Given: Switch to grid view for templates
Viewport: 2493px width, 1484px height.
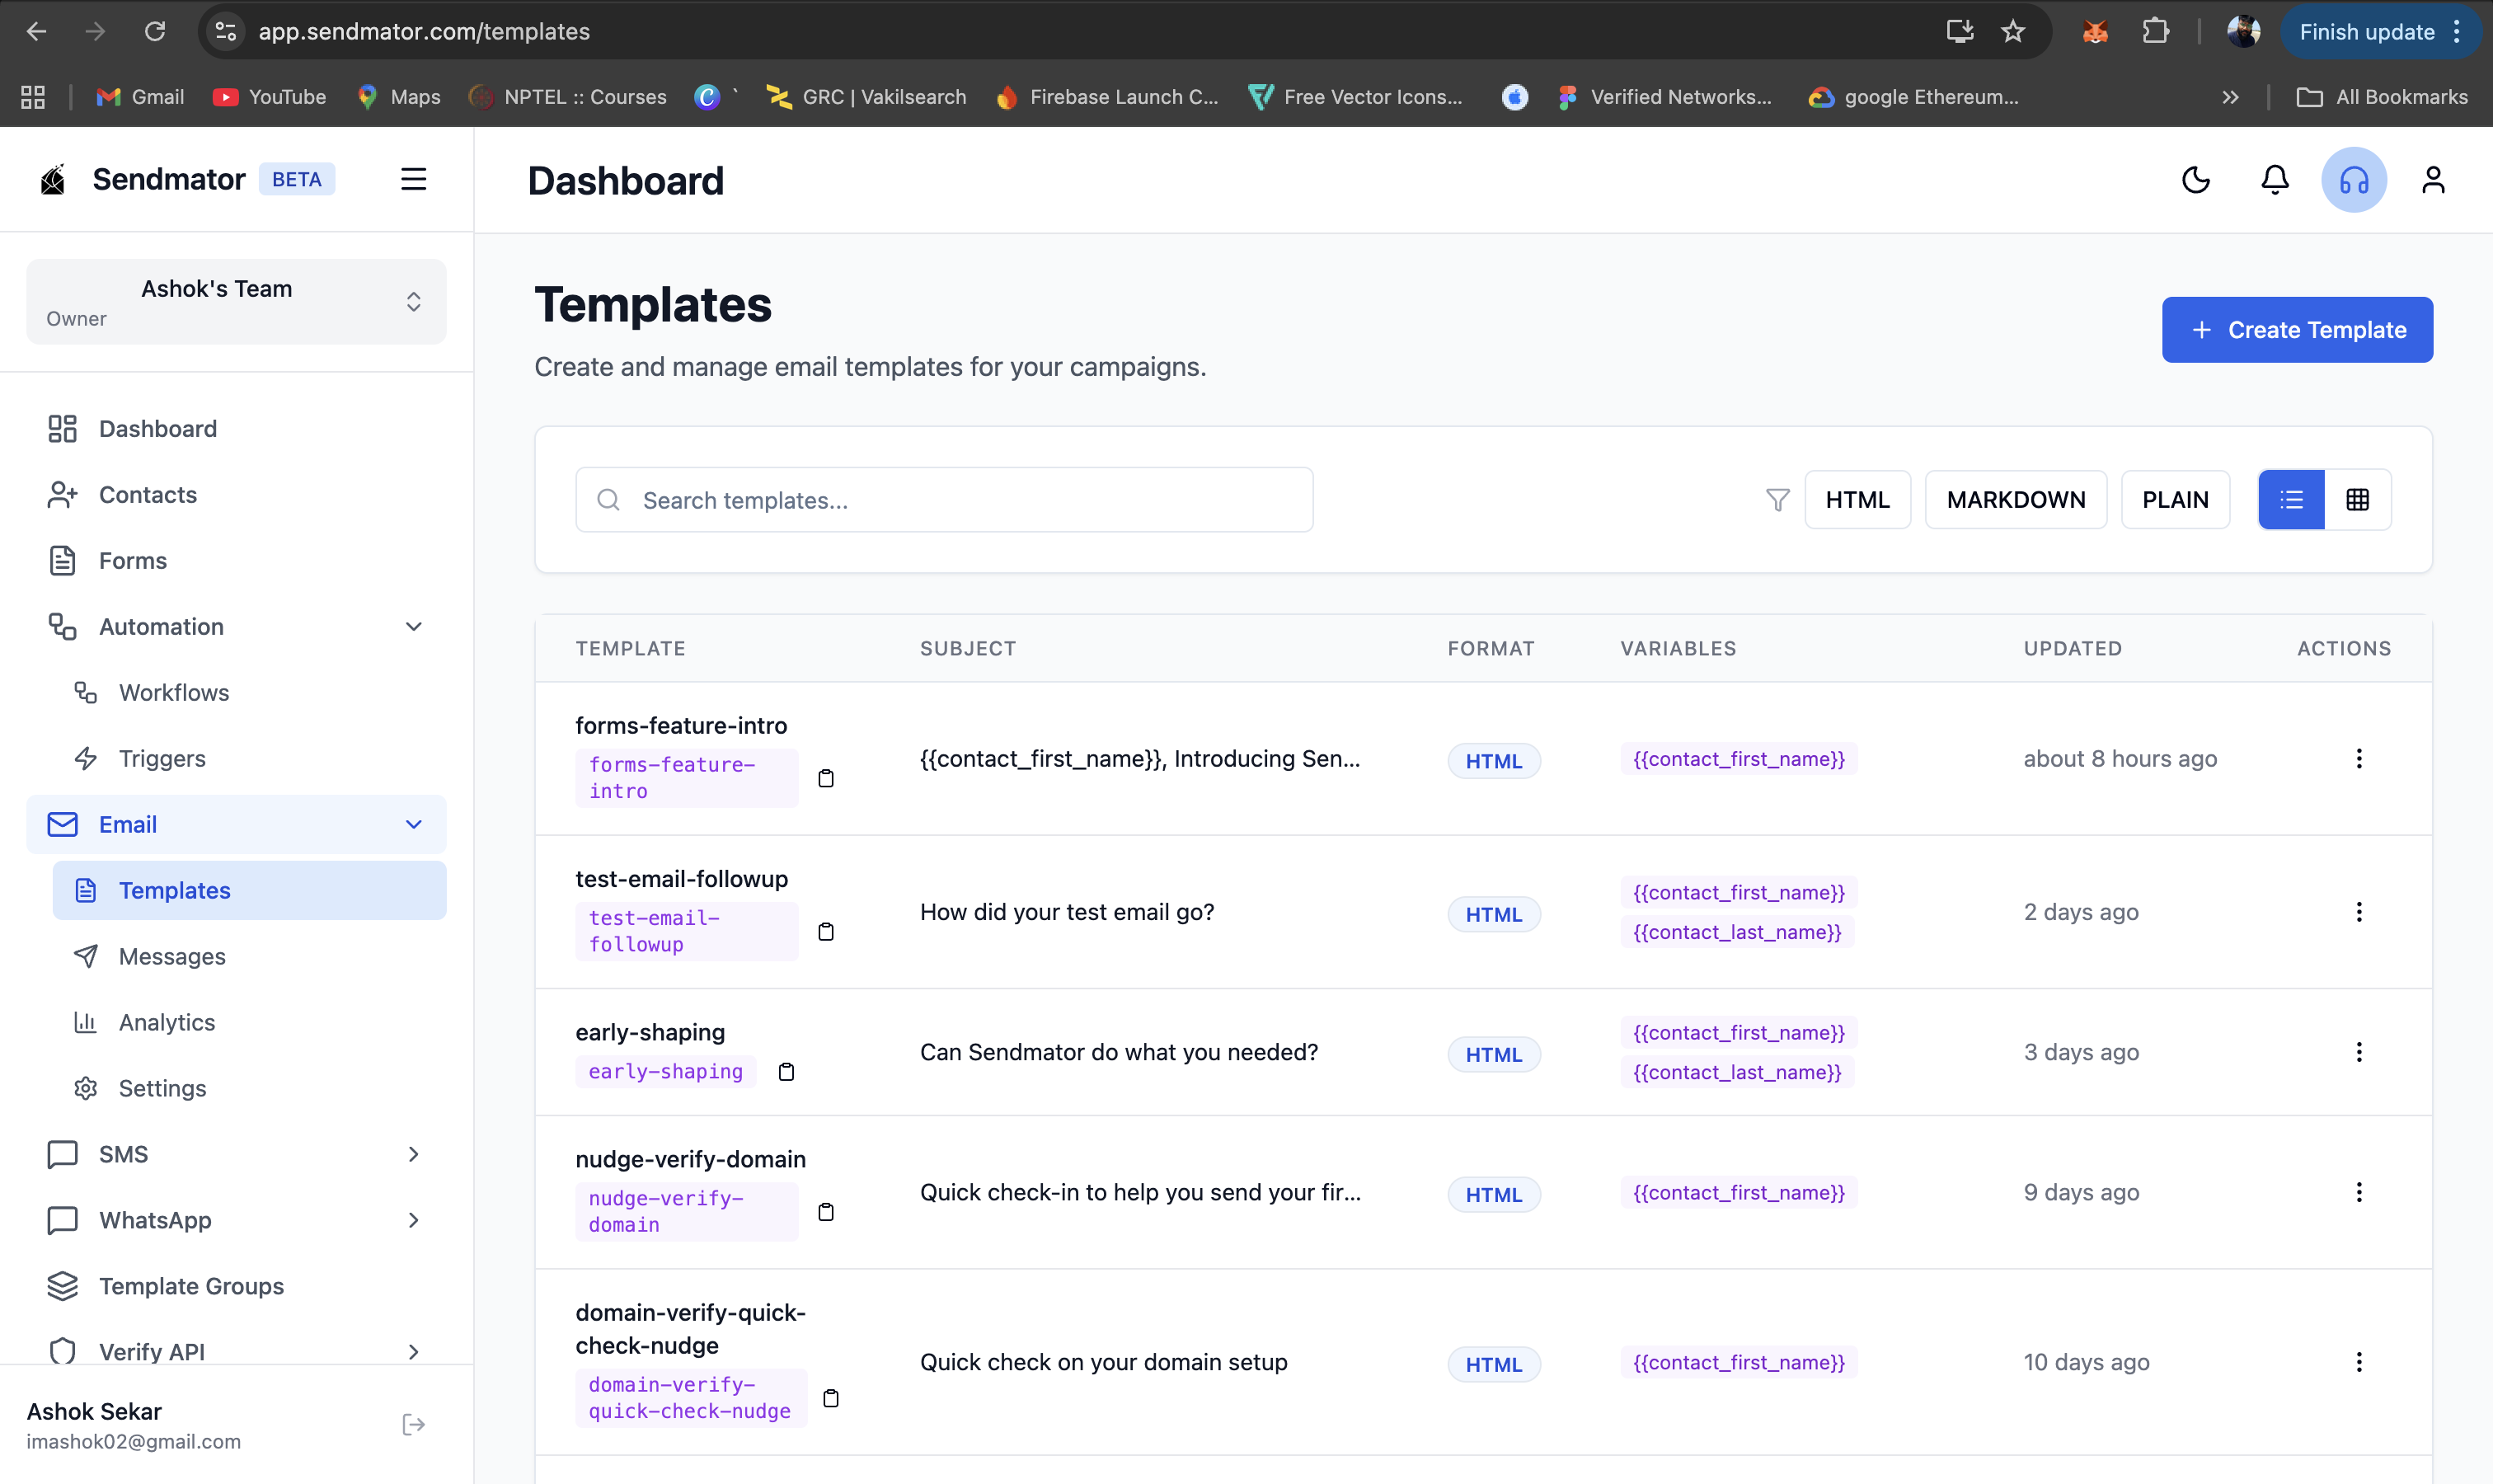Looking at the screenshot, I should pyautogui.click(x=2359, y=499).
